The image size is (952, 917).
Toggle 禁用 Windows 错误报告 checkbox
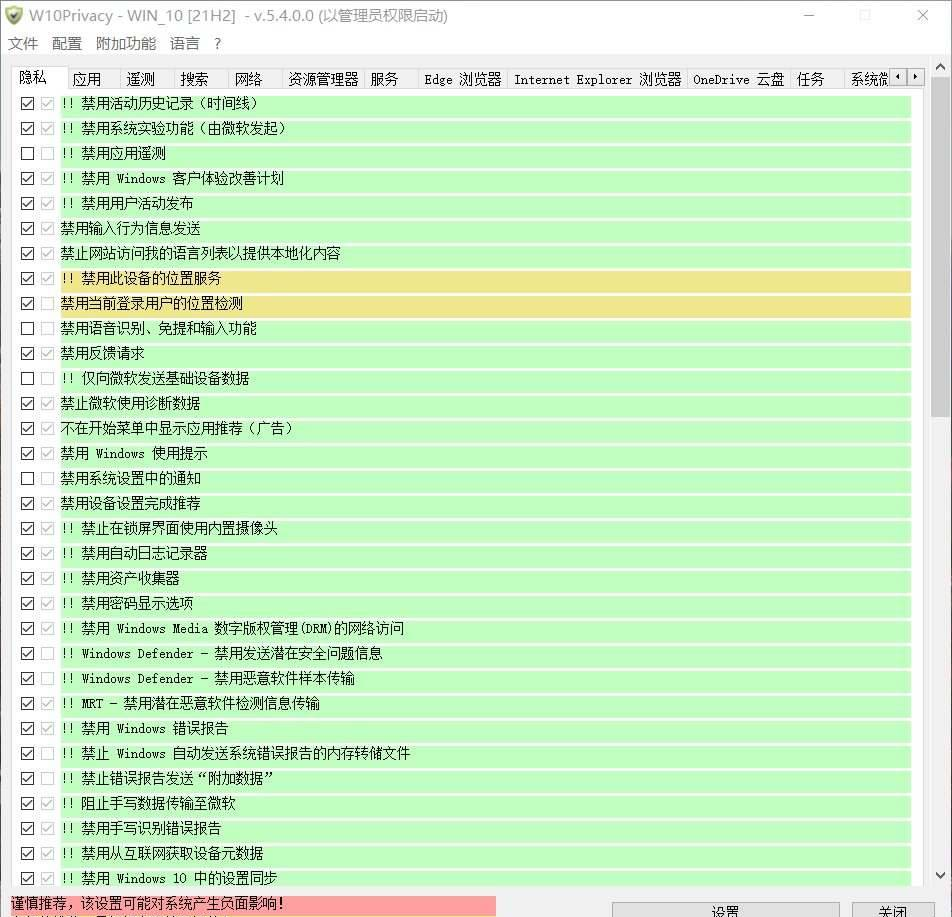[27, 729]
